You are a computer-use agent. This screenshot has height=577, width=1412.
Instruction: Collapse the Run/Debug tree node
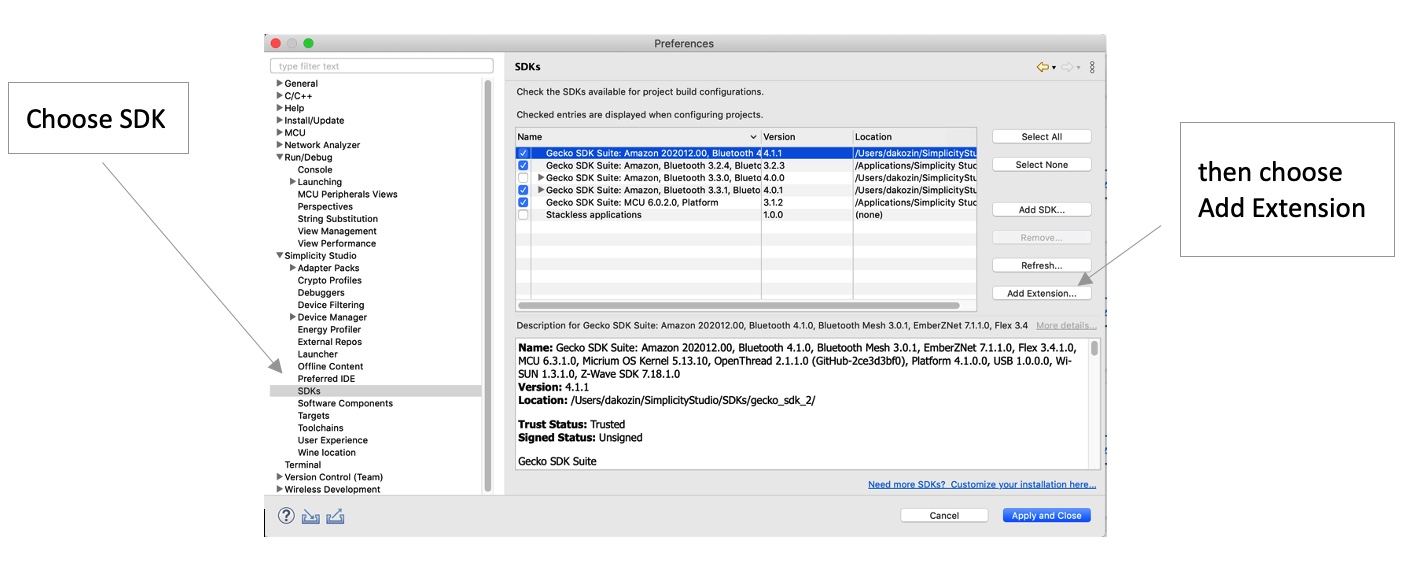[x=279, y=157]
